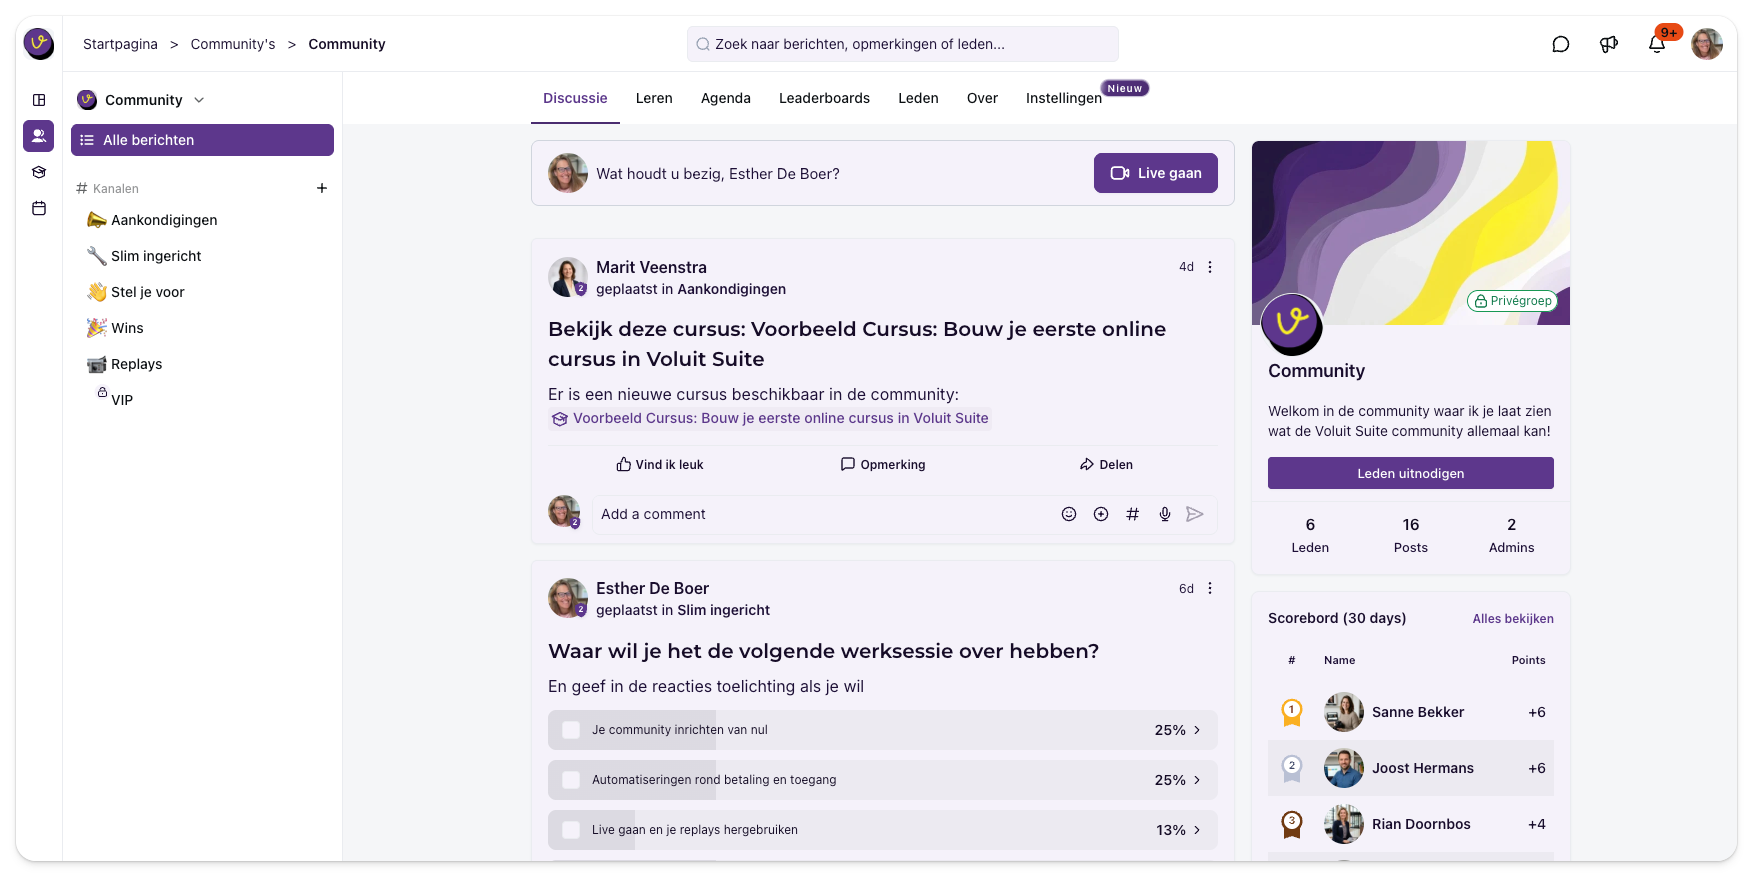Select Alle berichten in sidebar
This screenshot has width=1753, height=877.
pos(202,140)
